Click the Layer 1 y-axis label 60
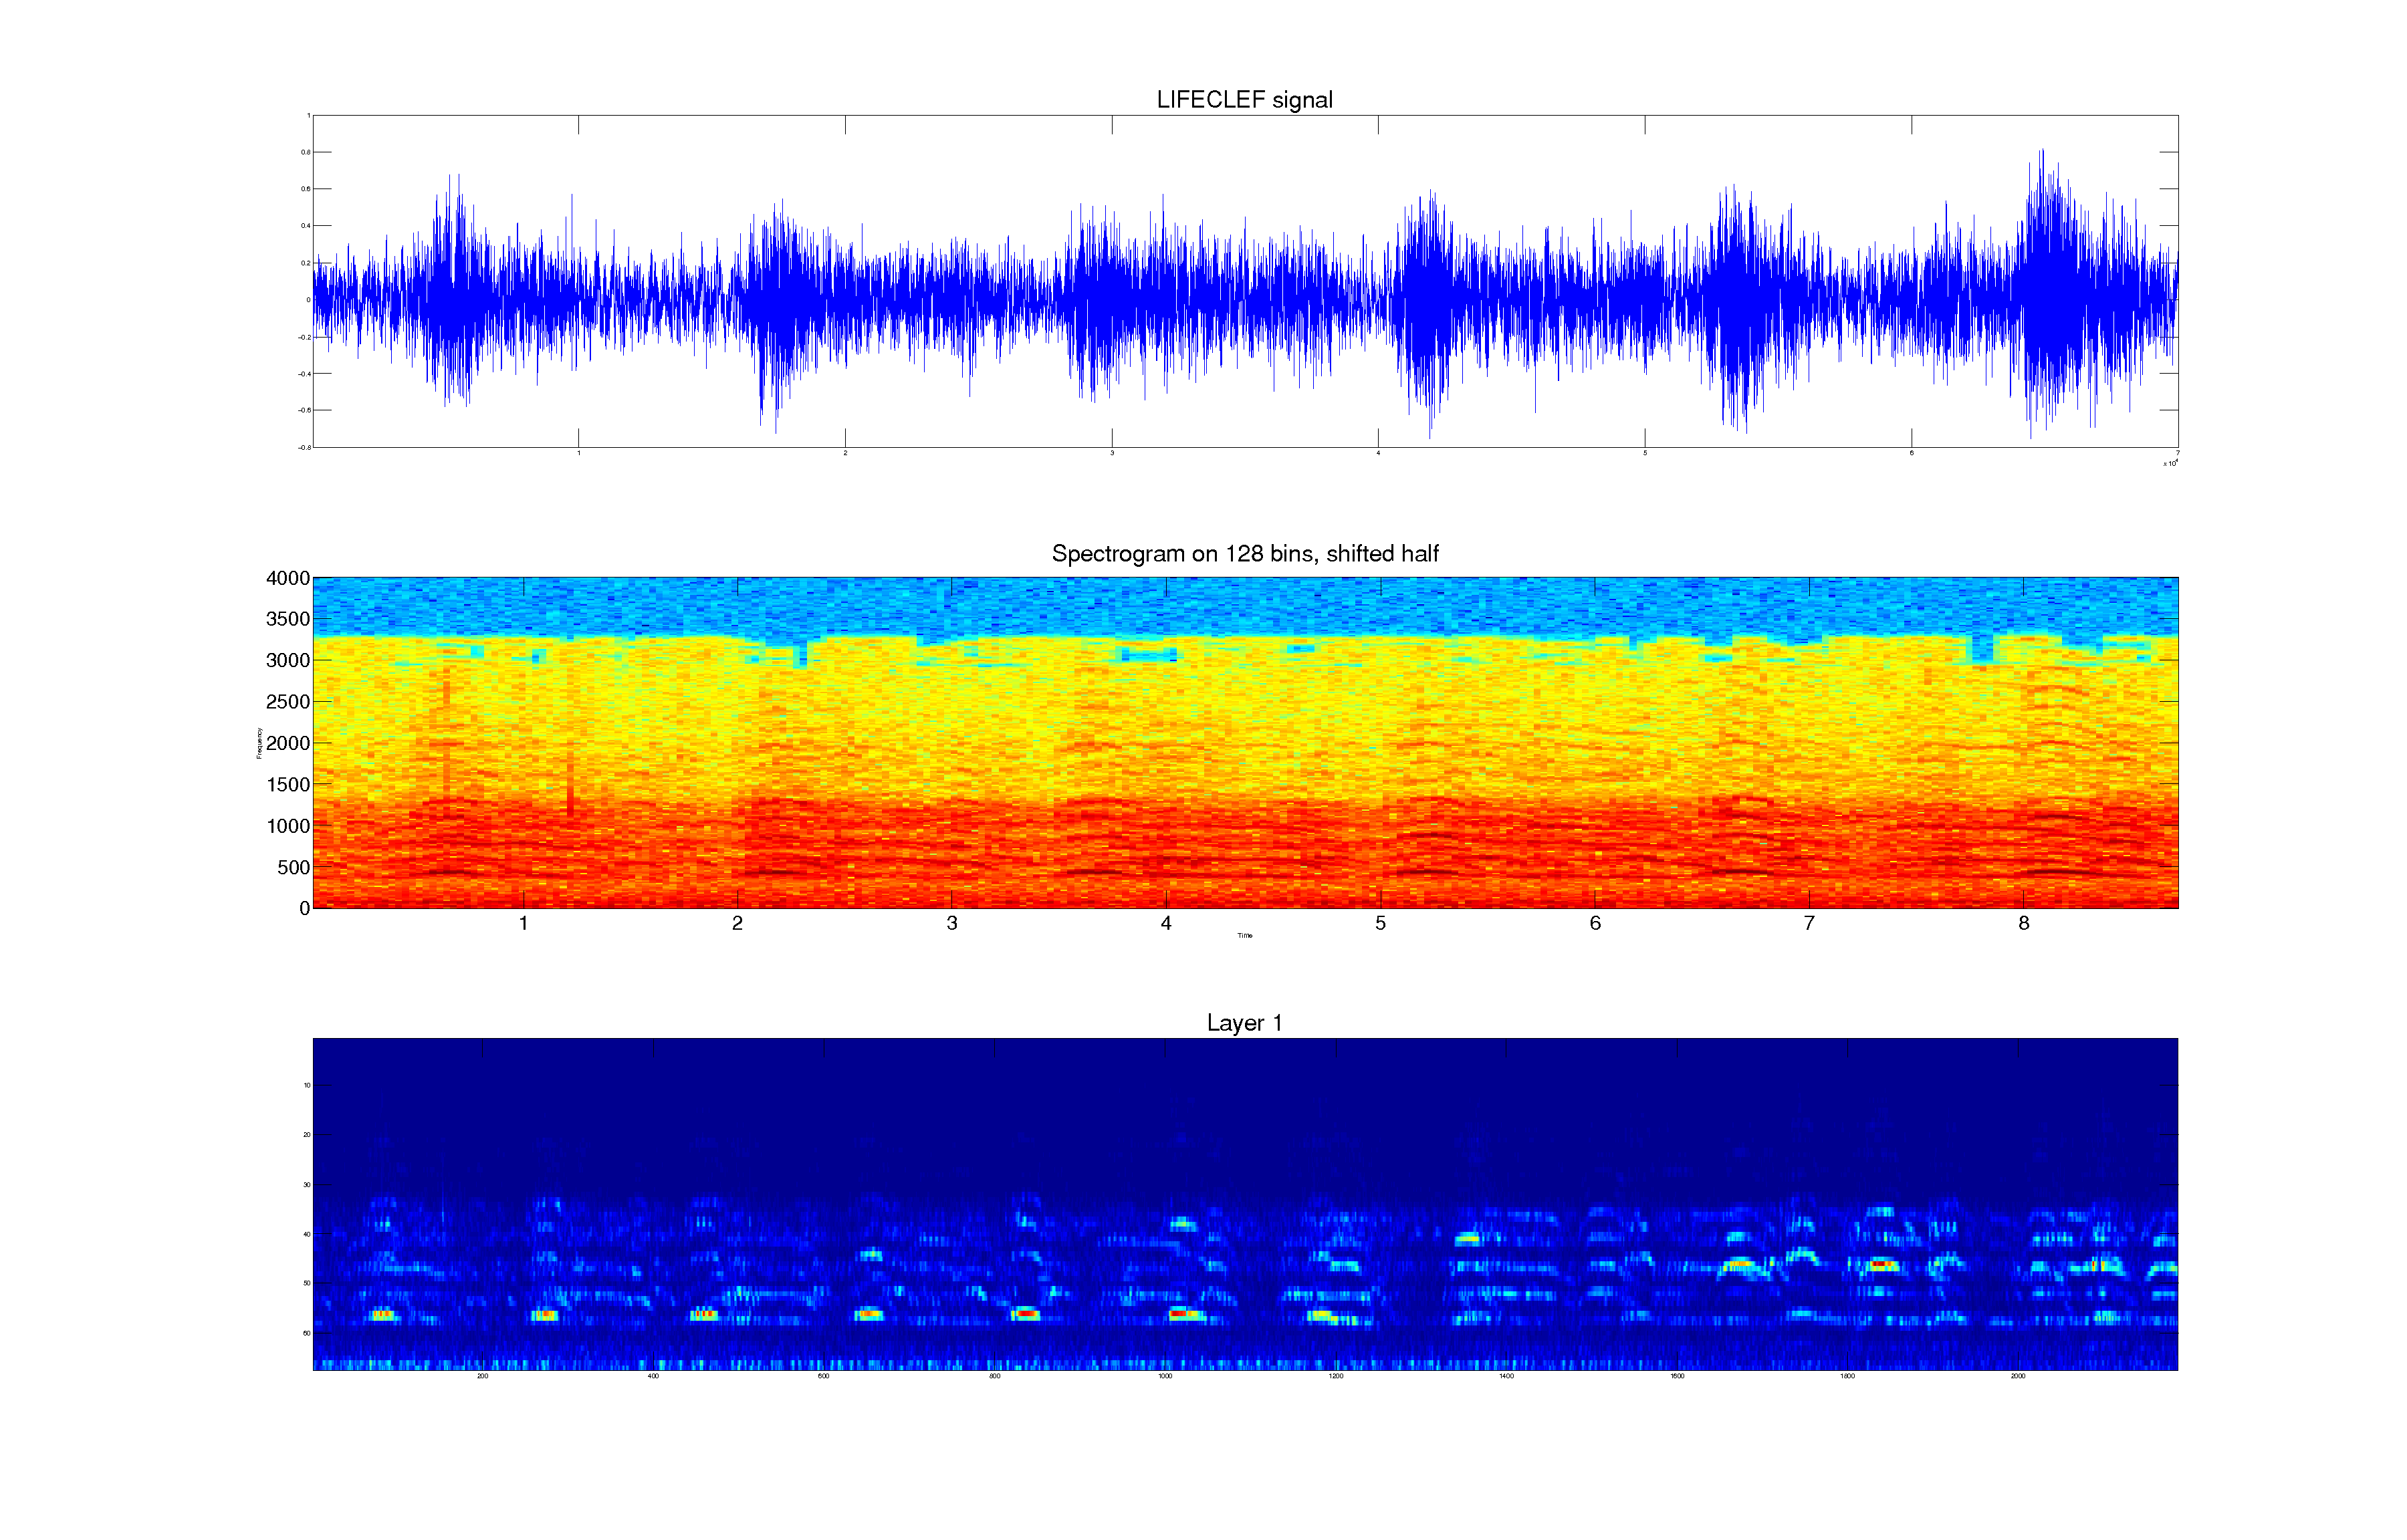 pos(306,1333)
